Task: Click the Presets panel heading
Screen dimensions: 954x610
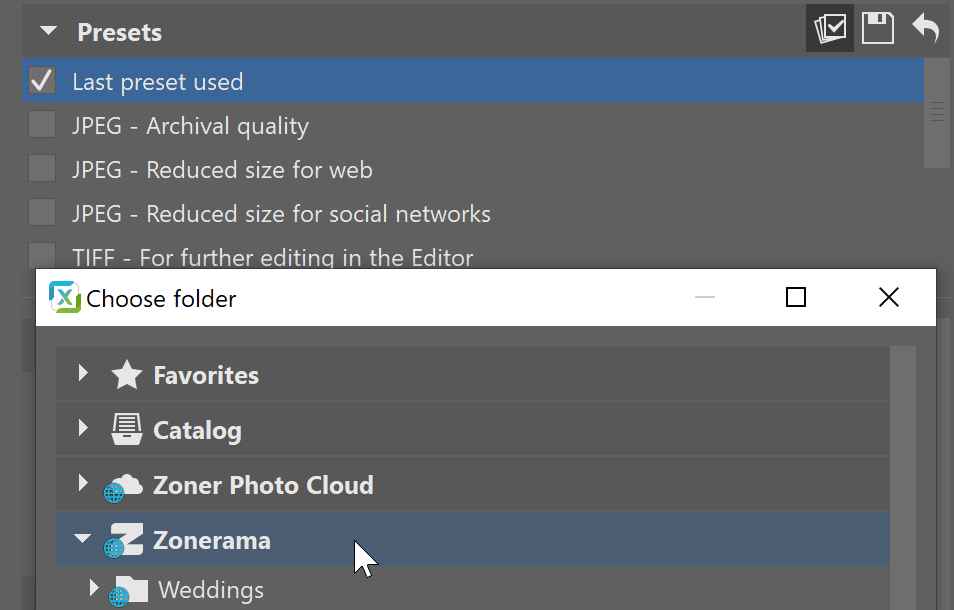Action: click(119, 32)
